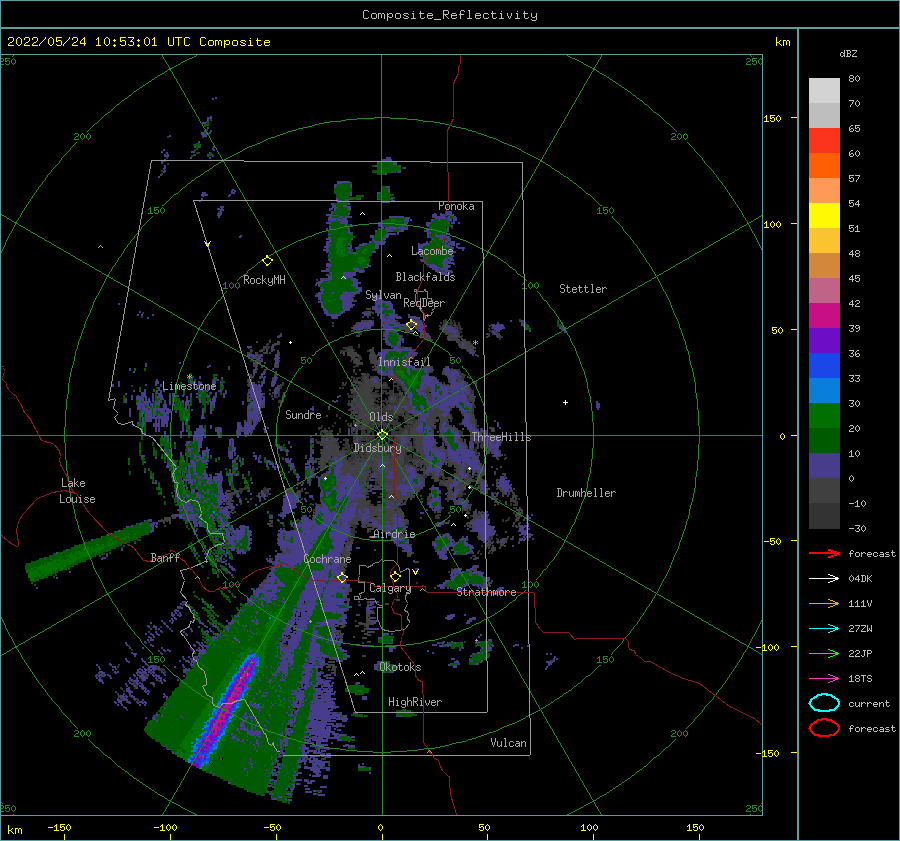900x841 pixels.
Task: Click the Vulcan label
Action: pyautogui.click(x=508, y=743)
